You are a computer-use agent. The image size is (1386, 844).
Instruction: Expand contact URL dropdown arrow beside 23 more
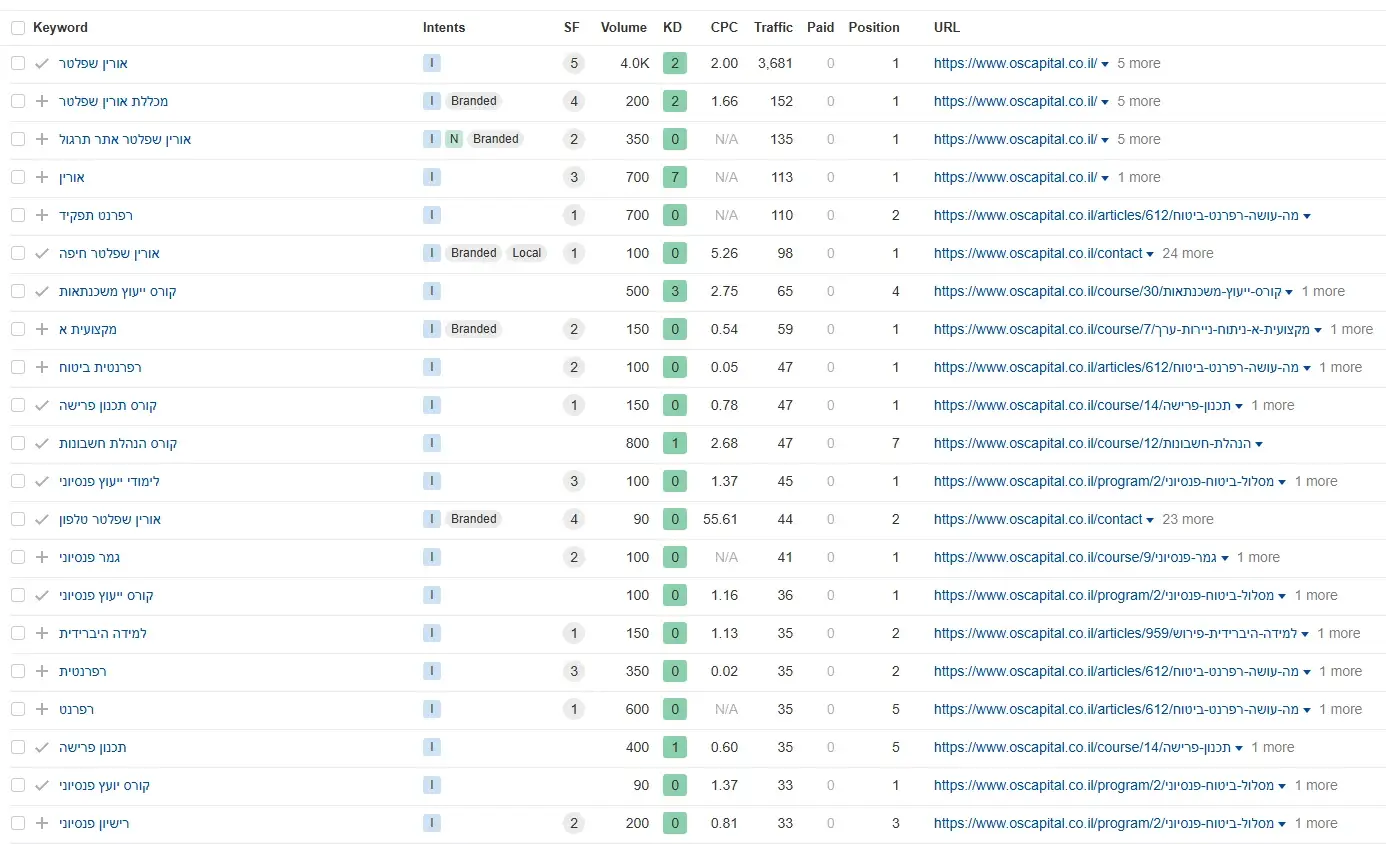[x=1150, y=520]
